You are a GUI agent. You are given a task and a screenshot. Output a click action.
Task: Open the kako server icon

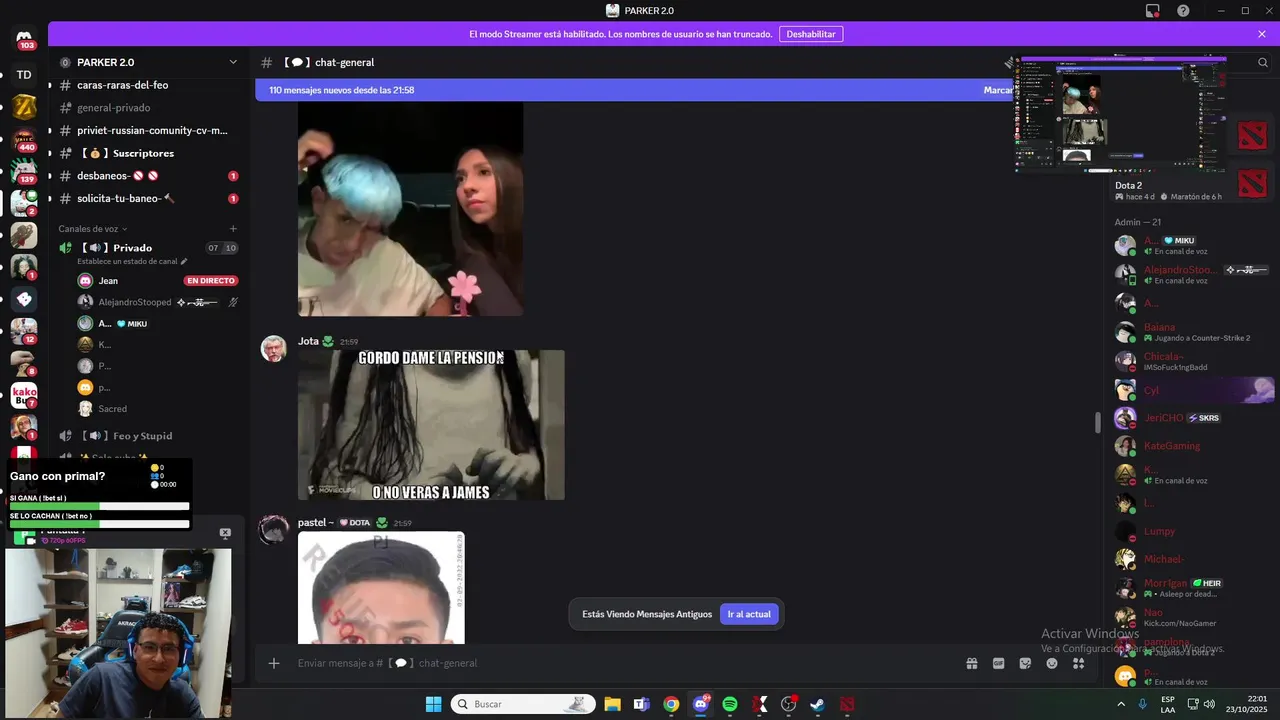[24, 396]
